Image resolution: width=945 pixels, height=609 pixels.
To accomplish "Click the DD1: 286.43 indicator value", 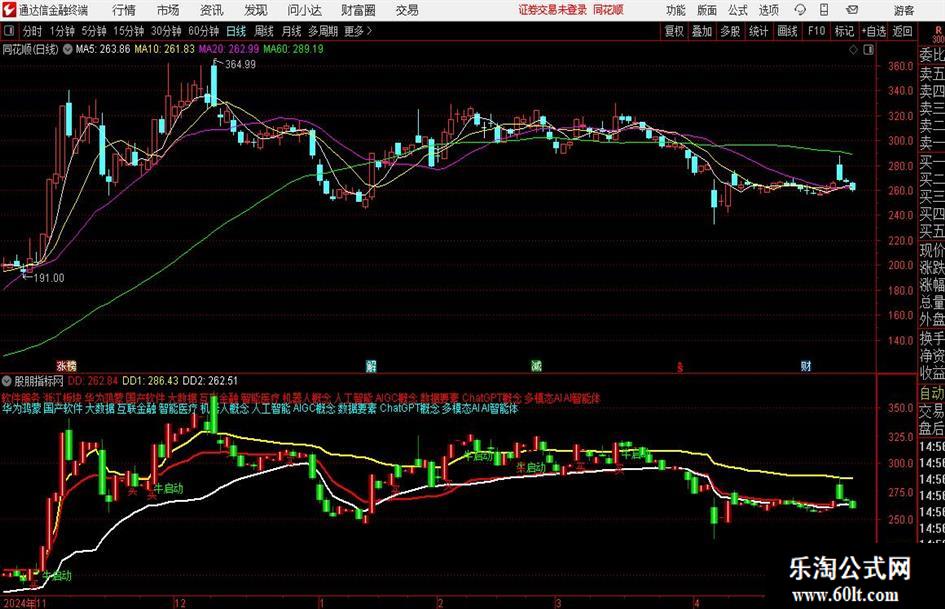I will (x=150, y=381).
